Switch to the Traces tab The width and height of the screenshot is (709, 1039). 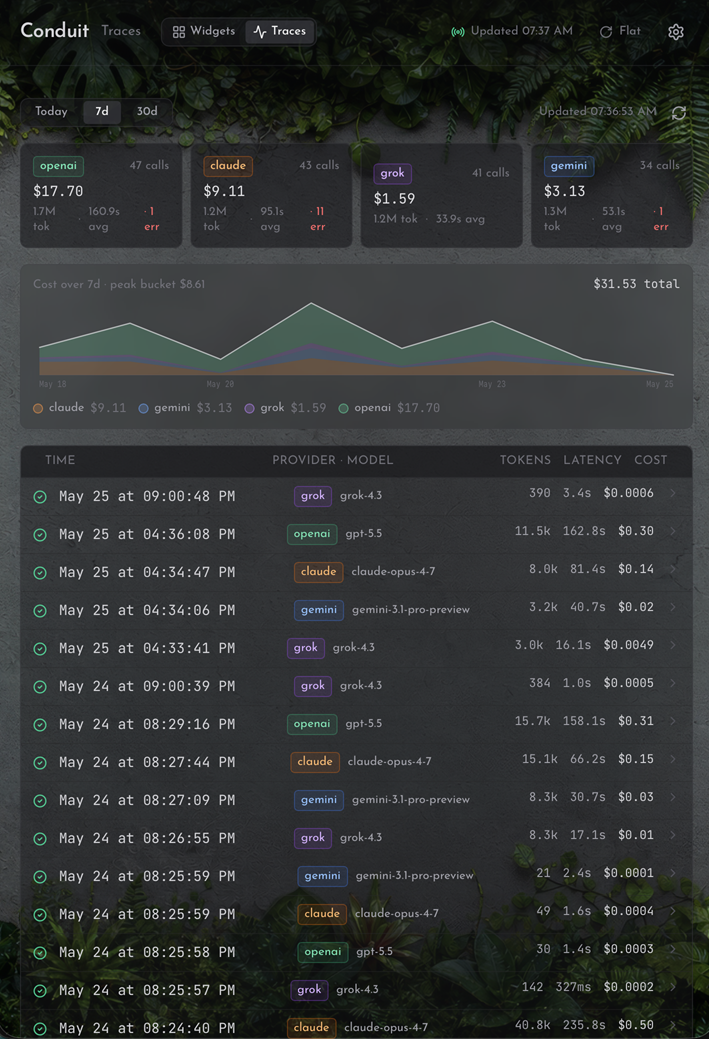point(280,31)
